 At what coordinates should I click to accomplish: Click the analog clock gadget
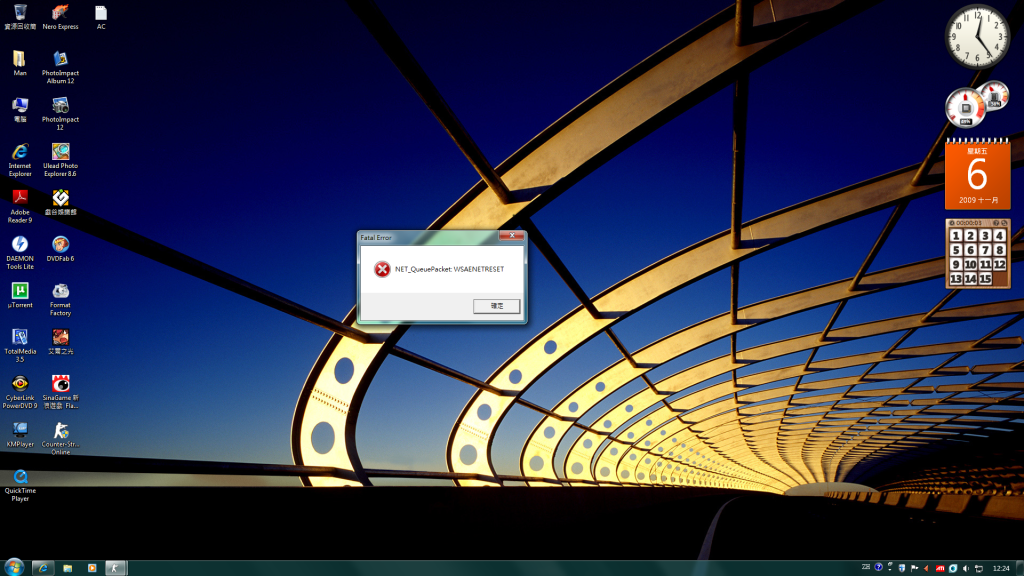click(x=977, y=36)
